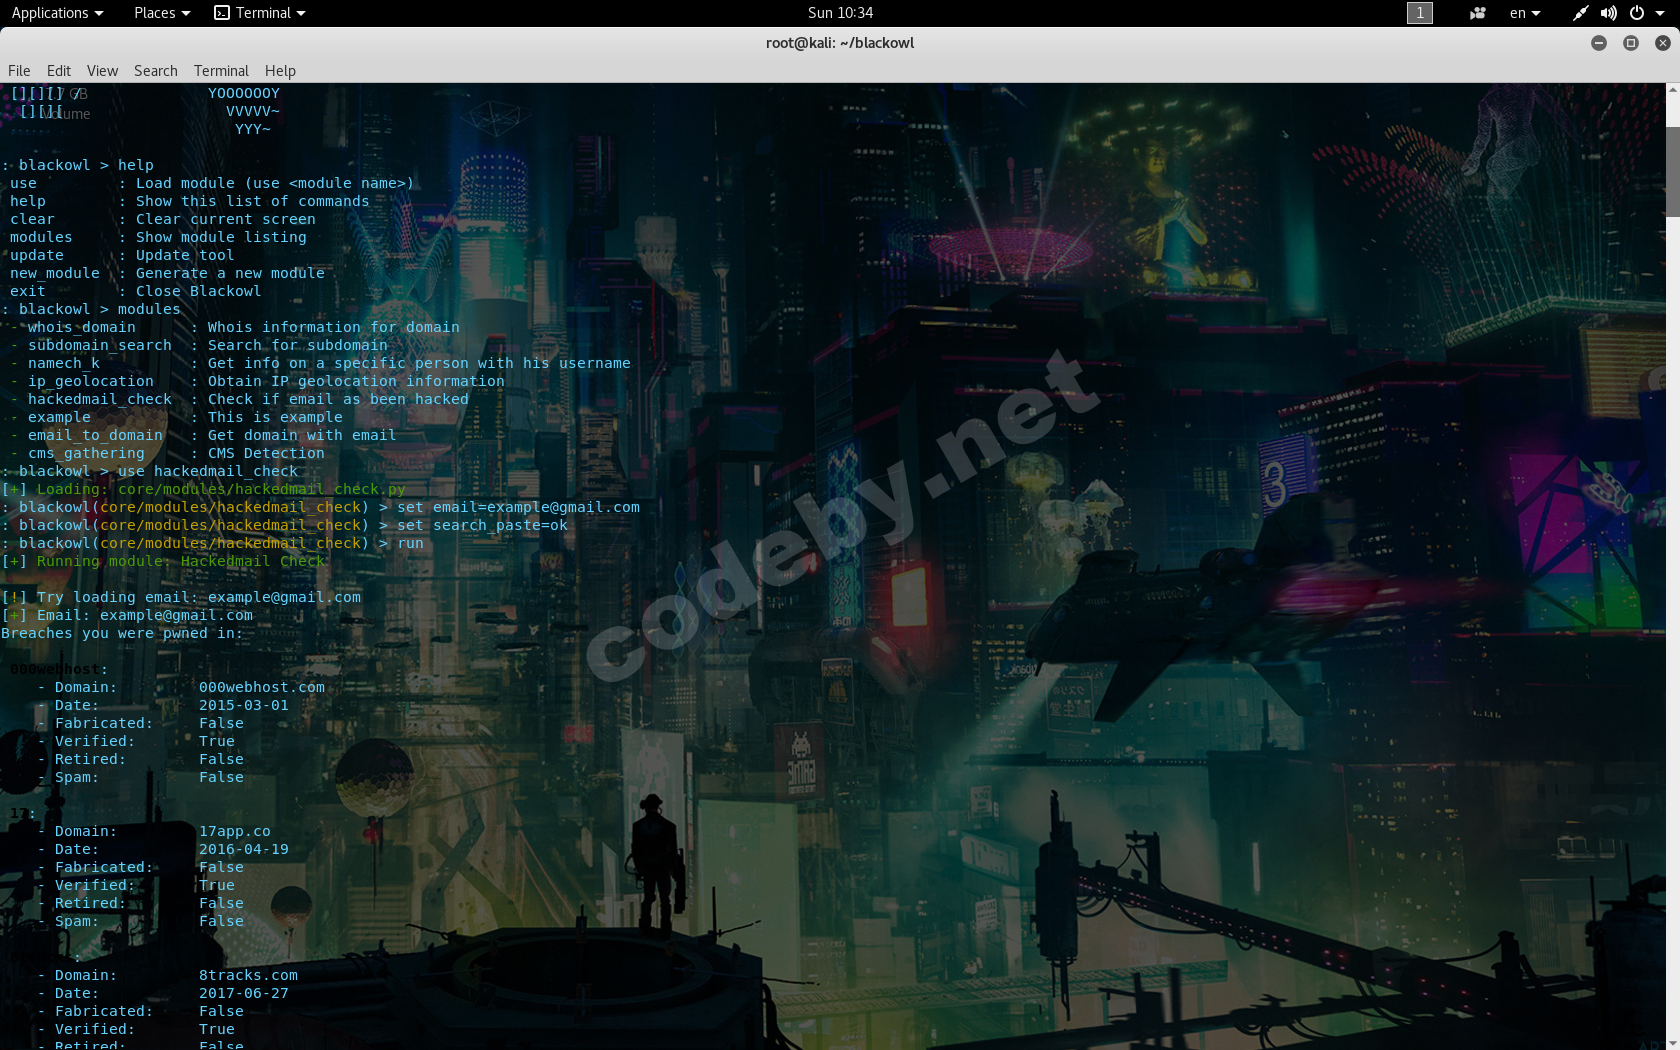Click the 'CMS Detection' description text
Screen dimensions: 1680x1050
point(266,453)
